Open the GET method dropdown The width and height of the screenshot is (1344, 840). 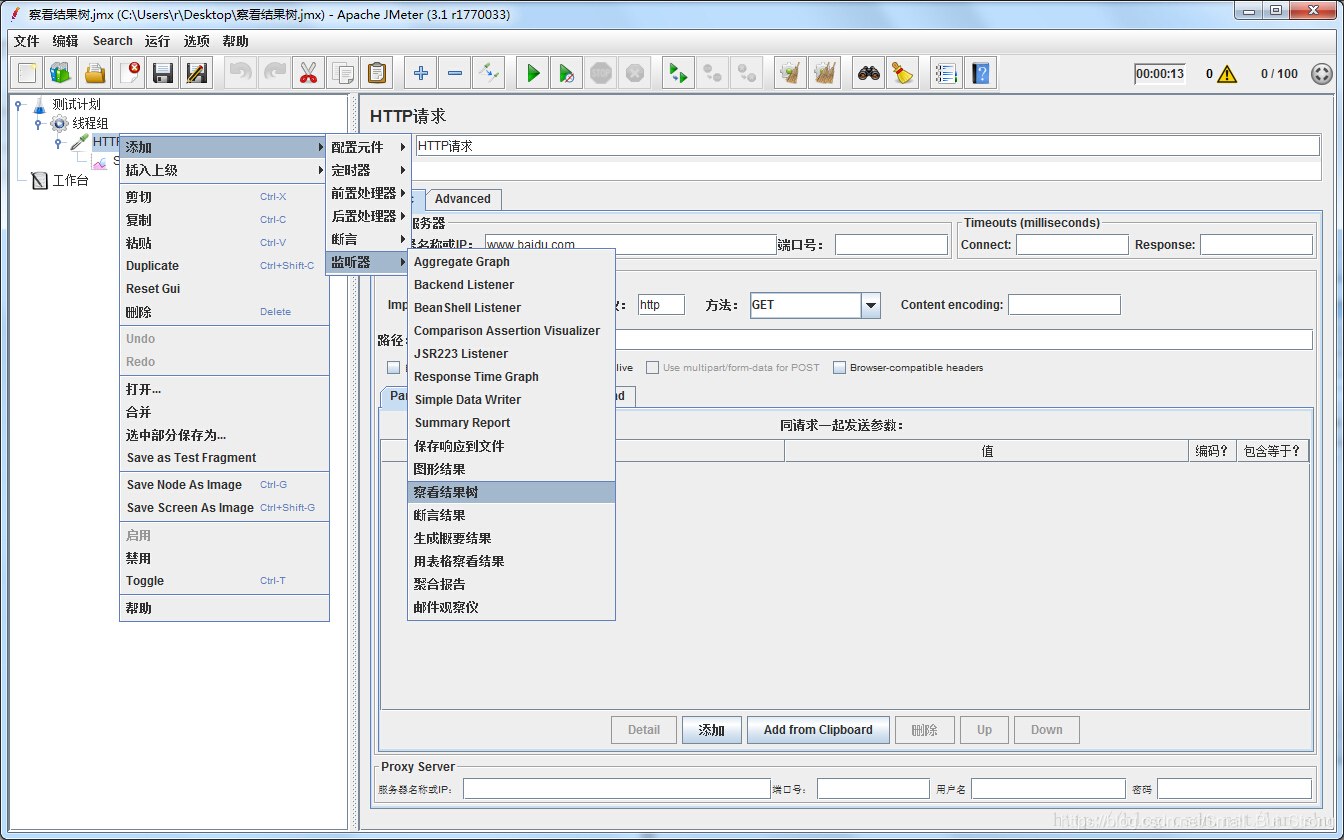tap(870, 305)
